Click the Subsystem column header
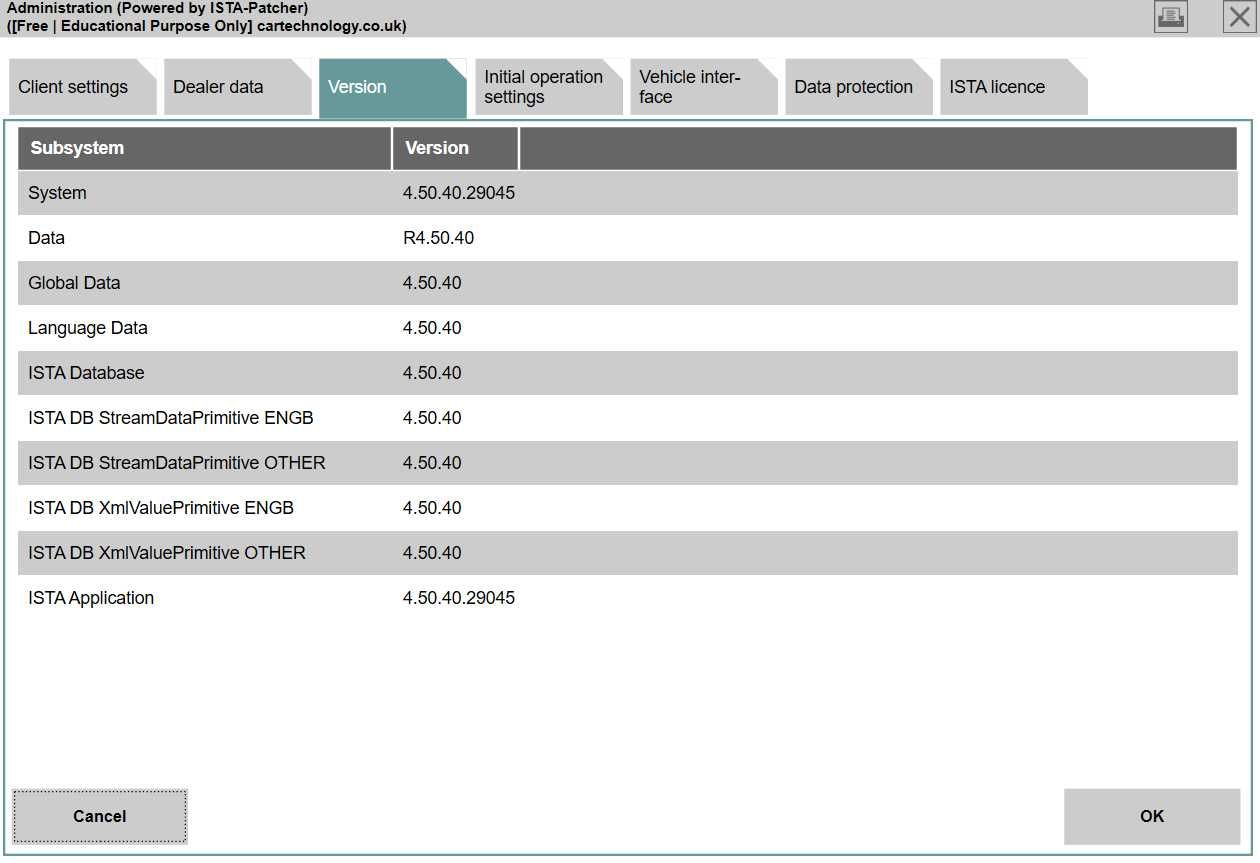 pos(205,148)
